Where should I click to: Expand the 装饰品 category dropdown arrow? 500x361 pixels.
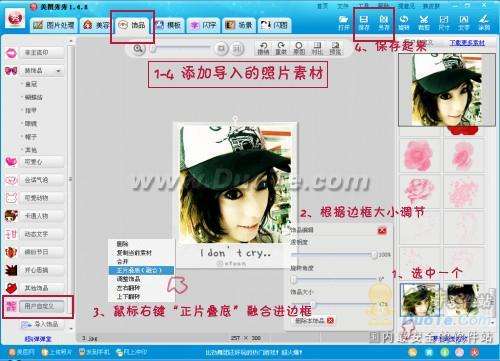pos(59,71)
